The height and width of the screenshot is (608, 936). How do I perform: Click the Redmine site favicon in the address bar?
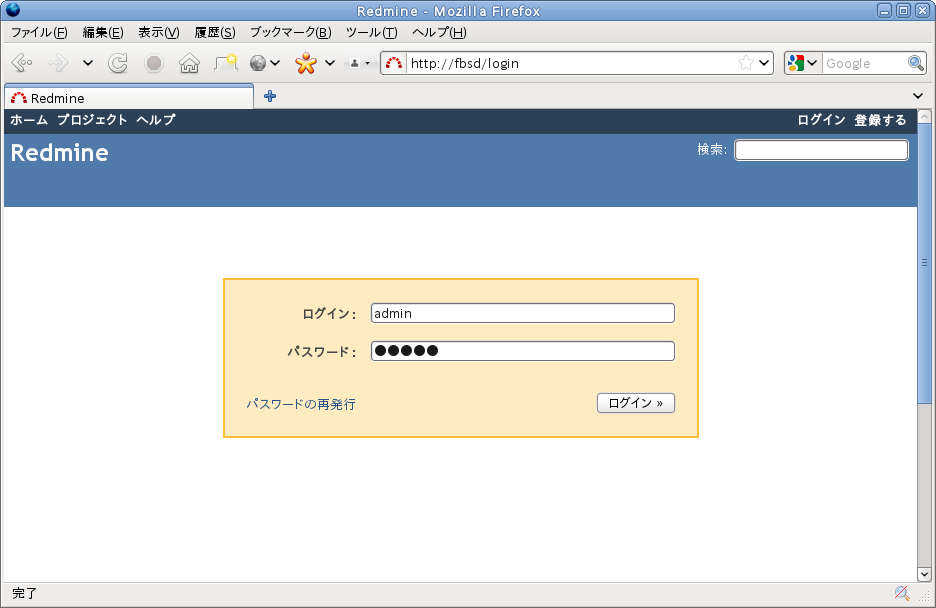[393, 63]
